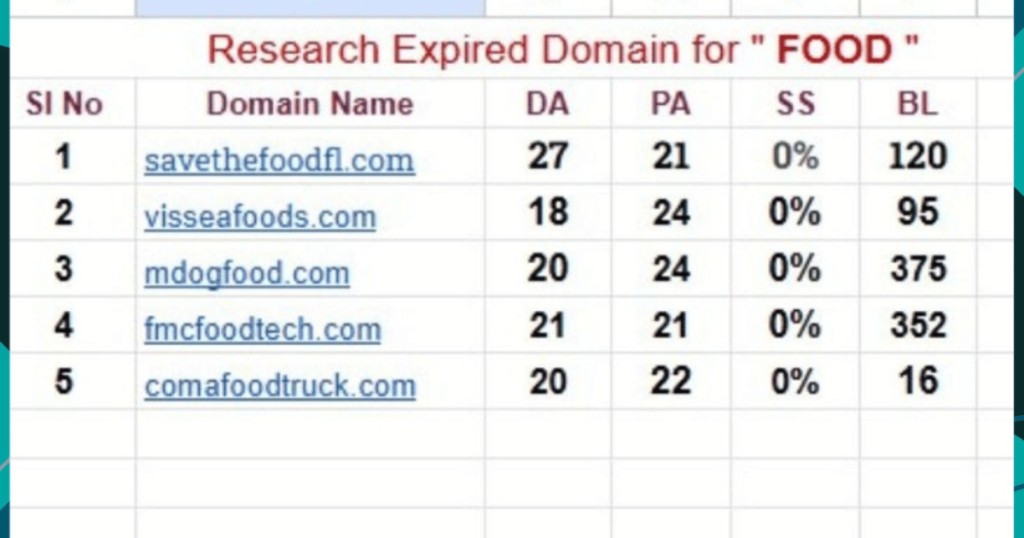Click the cell showing BL value 352

pyautogui.click(x=917, y=325)
